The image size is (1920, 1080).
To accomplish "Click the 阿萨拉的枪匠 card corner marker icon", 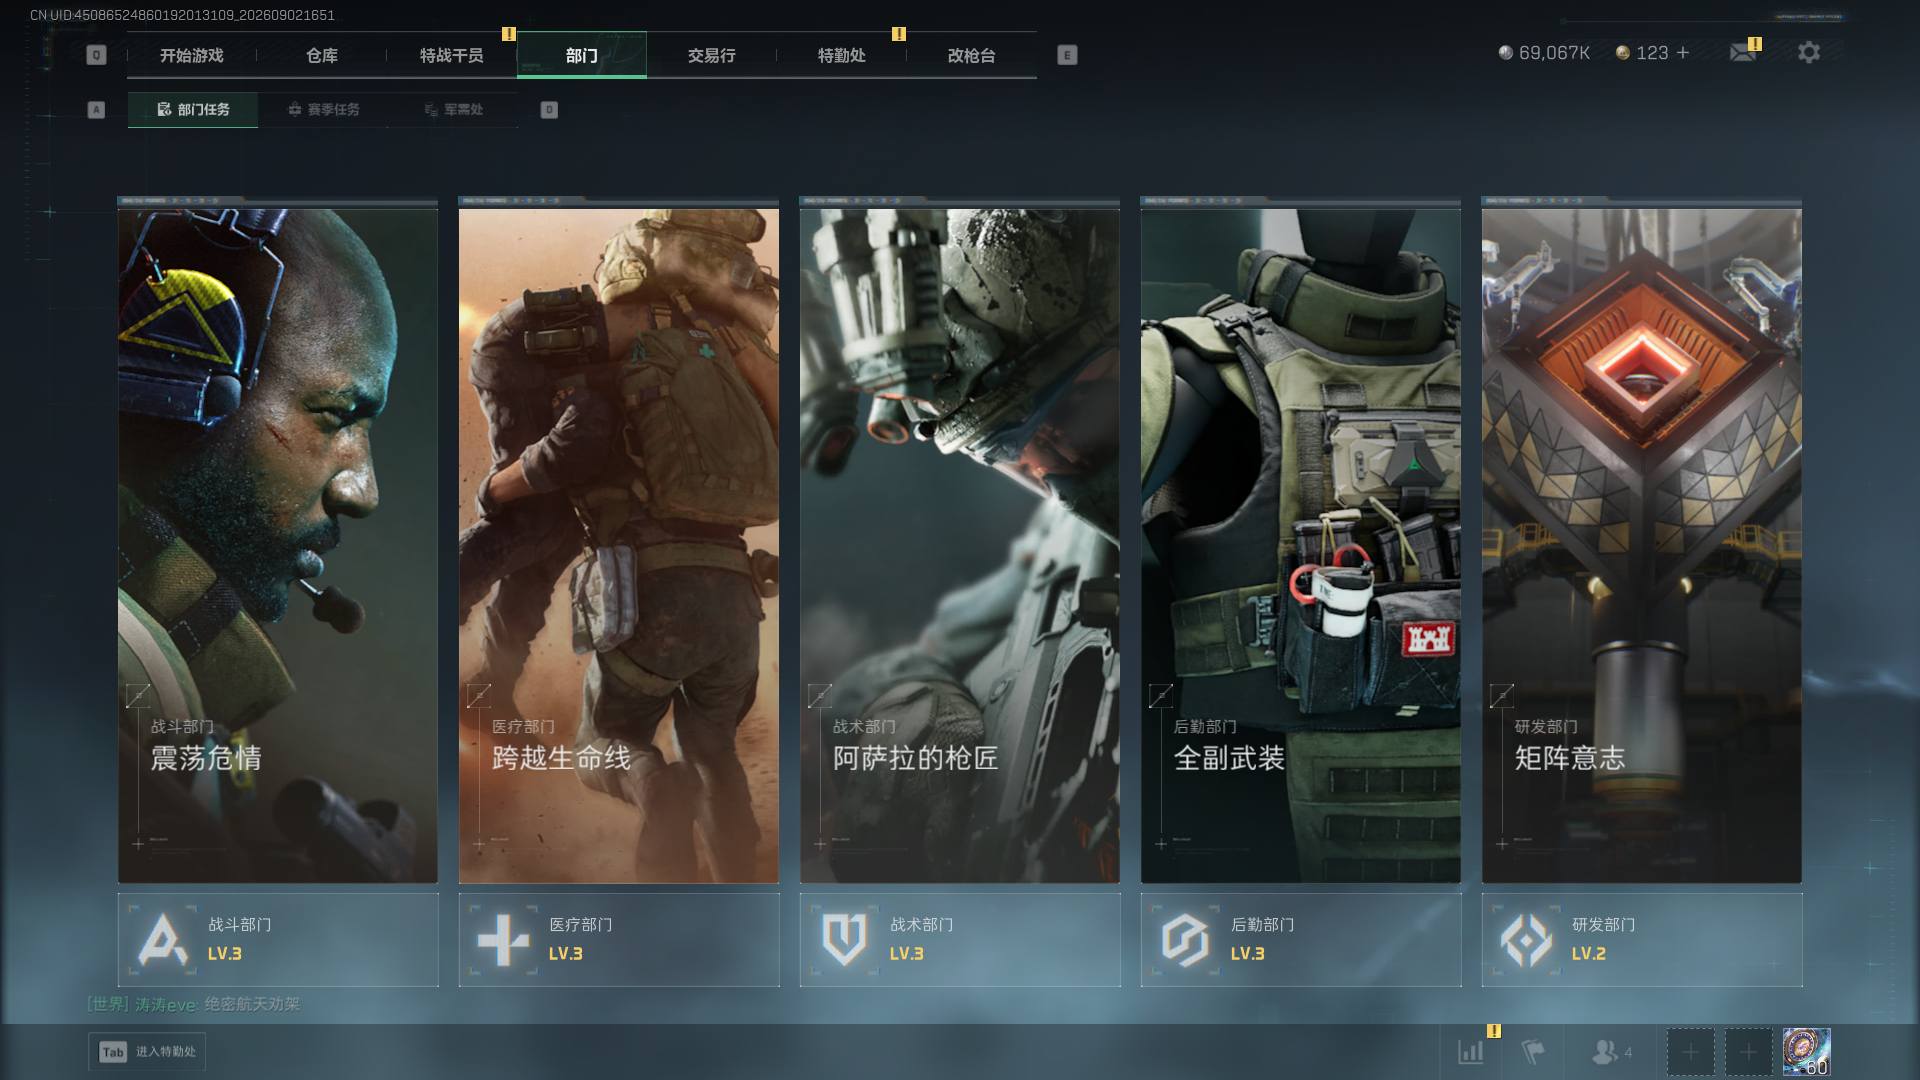I will pos(820,695).
